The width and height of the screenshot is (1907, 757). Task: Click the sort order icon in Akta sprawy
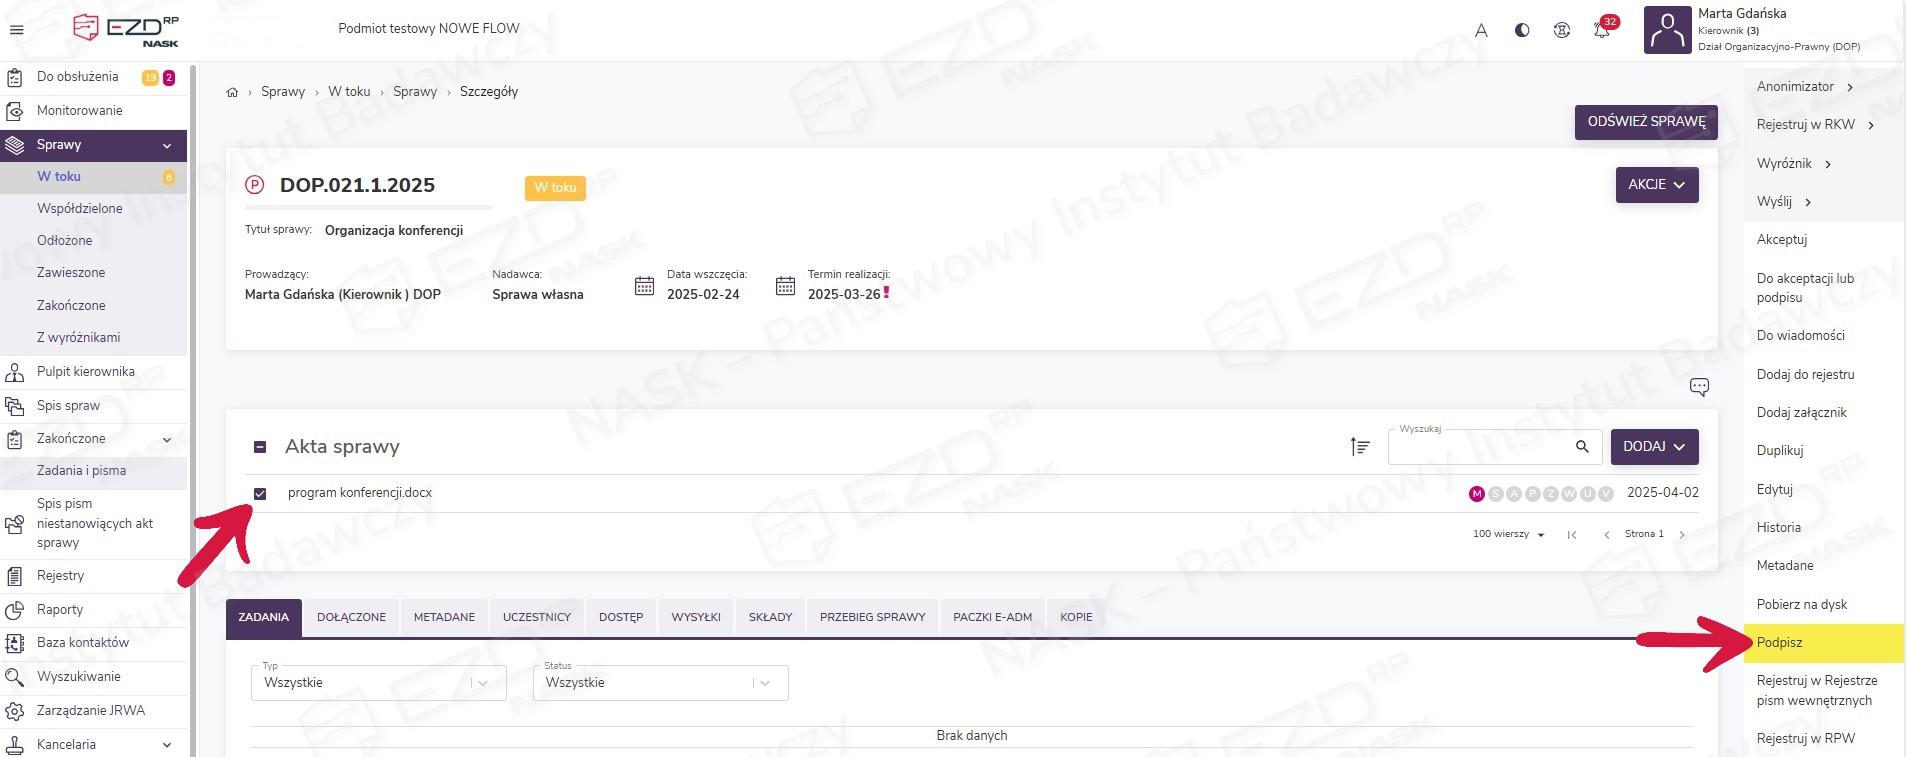pyautogui.click(x=1360, y=447)
